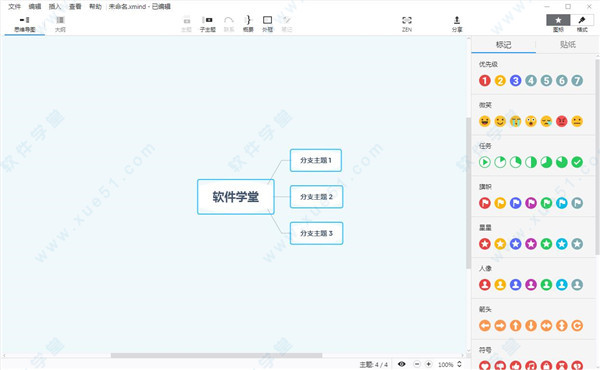Switch to the 标记 markers tab

504,45
